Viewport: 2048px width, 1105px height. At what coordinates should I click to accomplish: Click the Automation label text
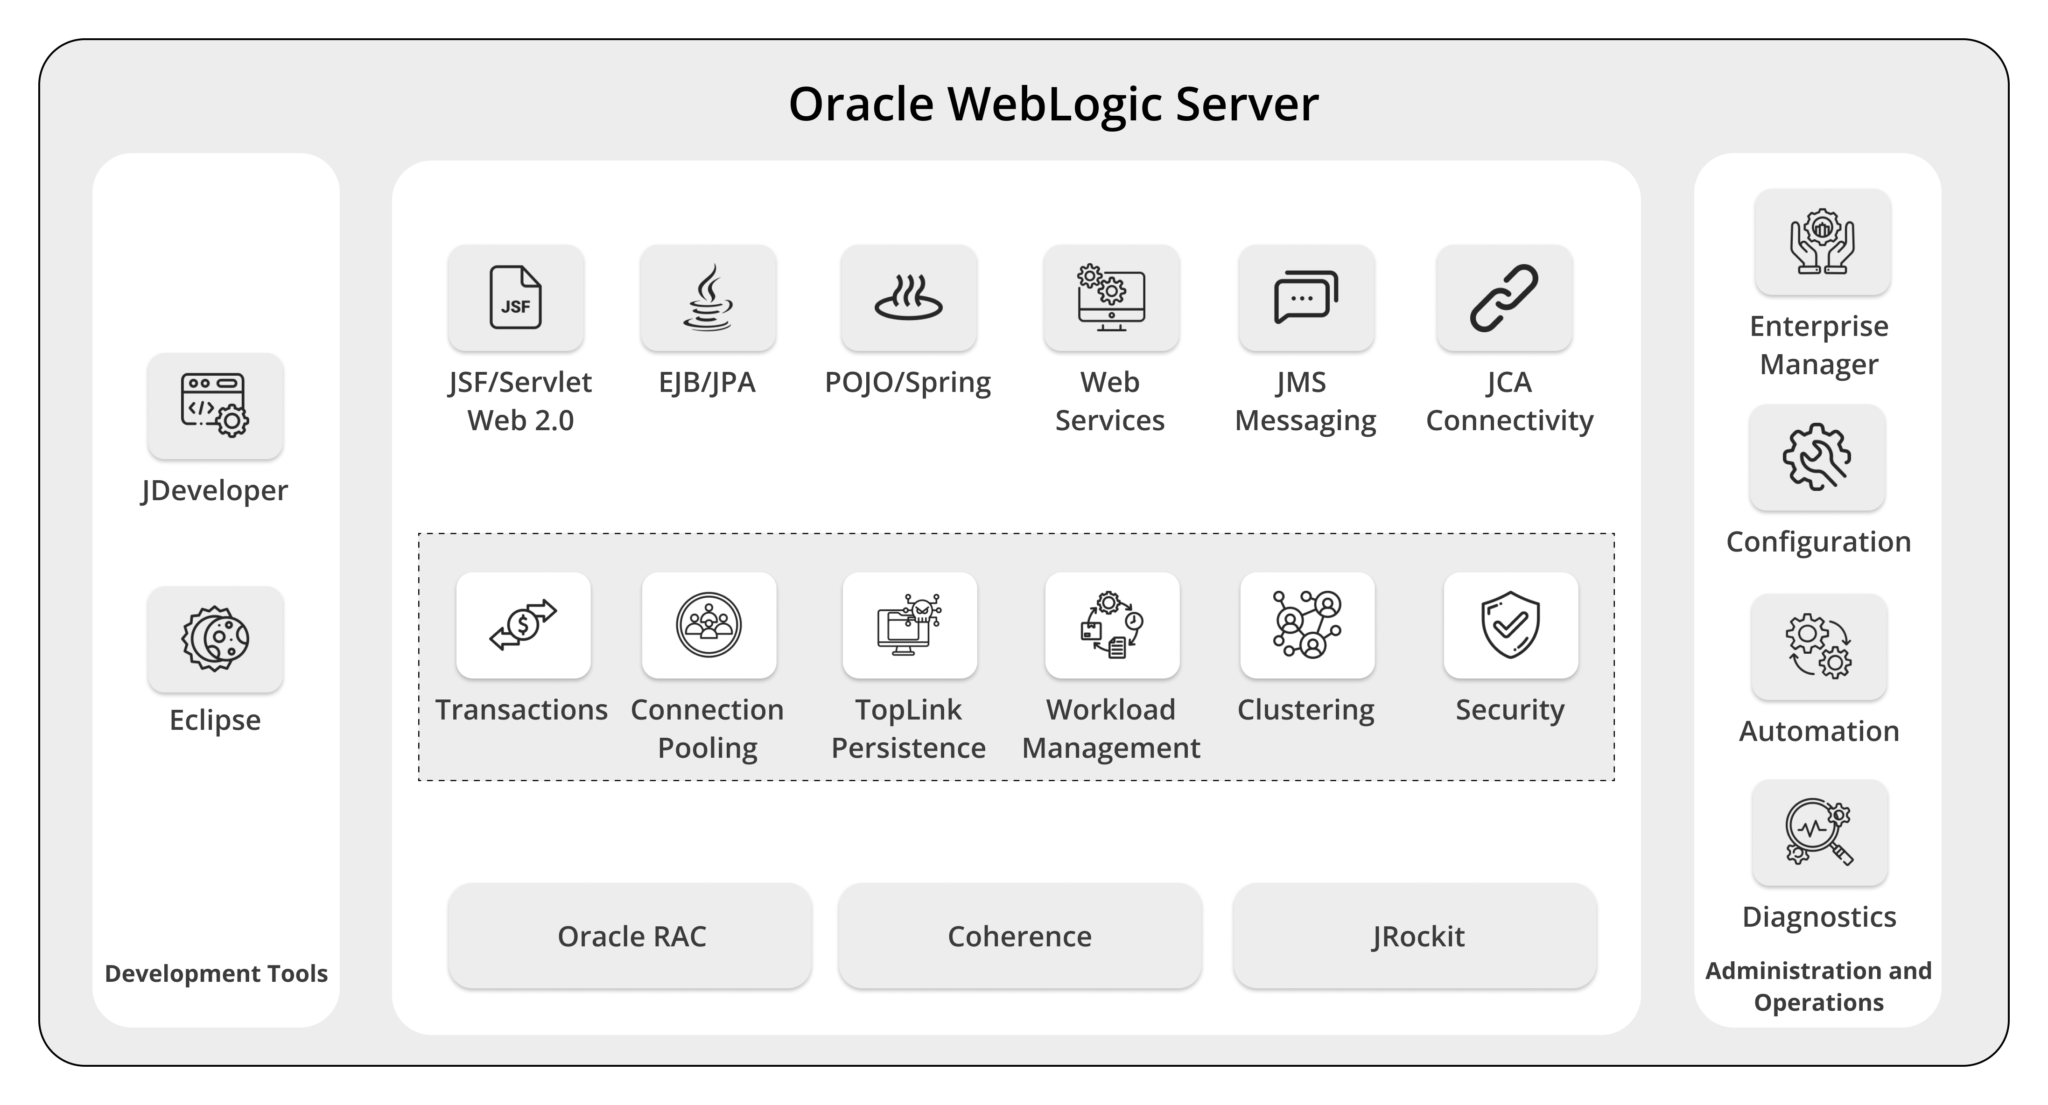coord(1819,731)
